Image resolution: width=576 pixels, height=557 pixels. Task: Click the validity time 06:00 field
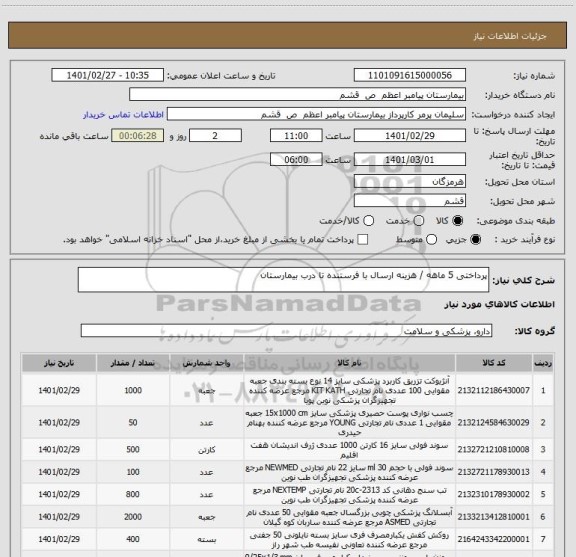(x=296, y=159)
